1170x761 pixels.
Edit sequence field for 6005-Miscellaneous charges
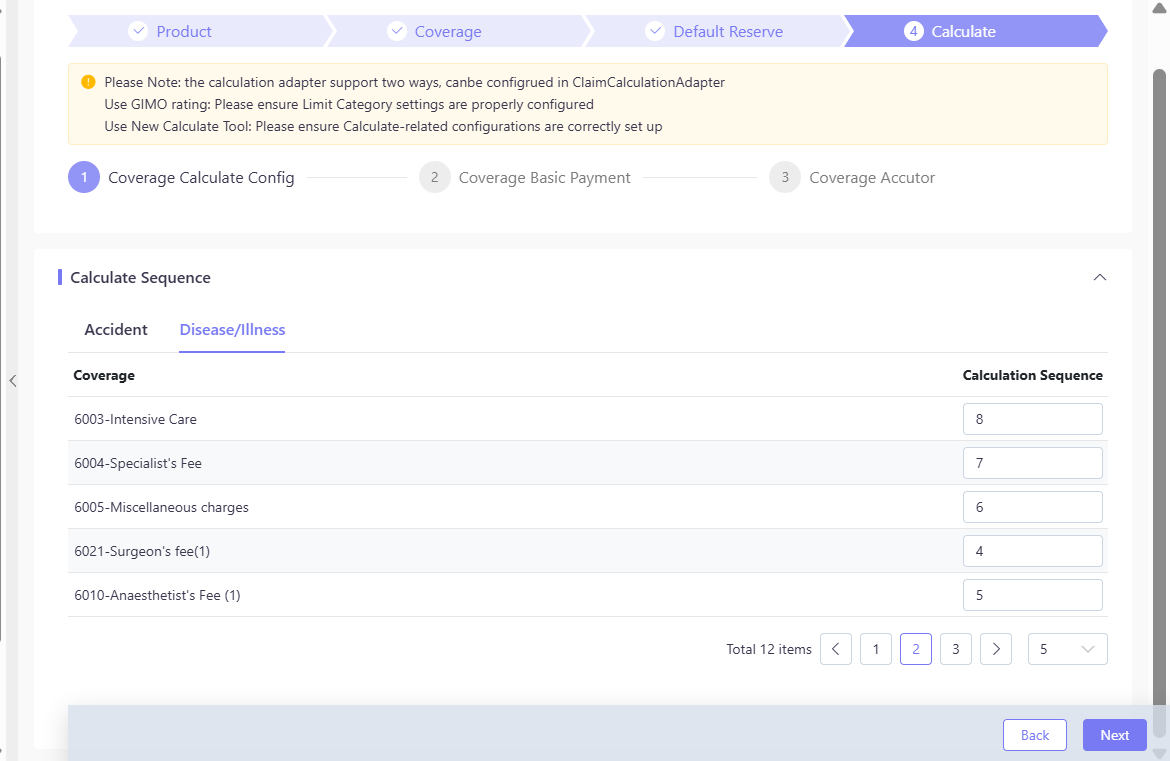point(1032,507)
